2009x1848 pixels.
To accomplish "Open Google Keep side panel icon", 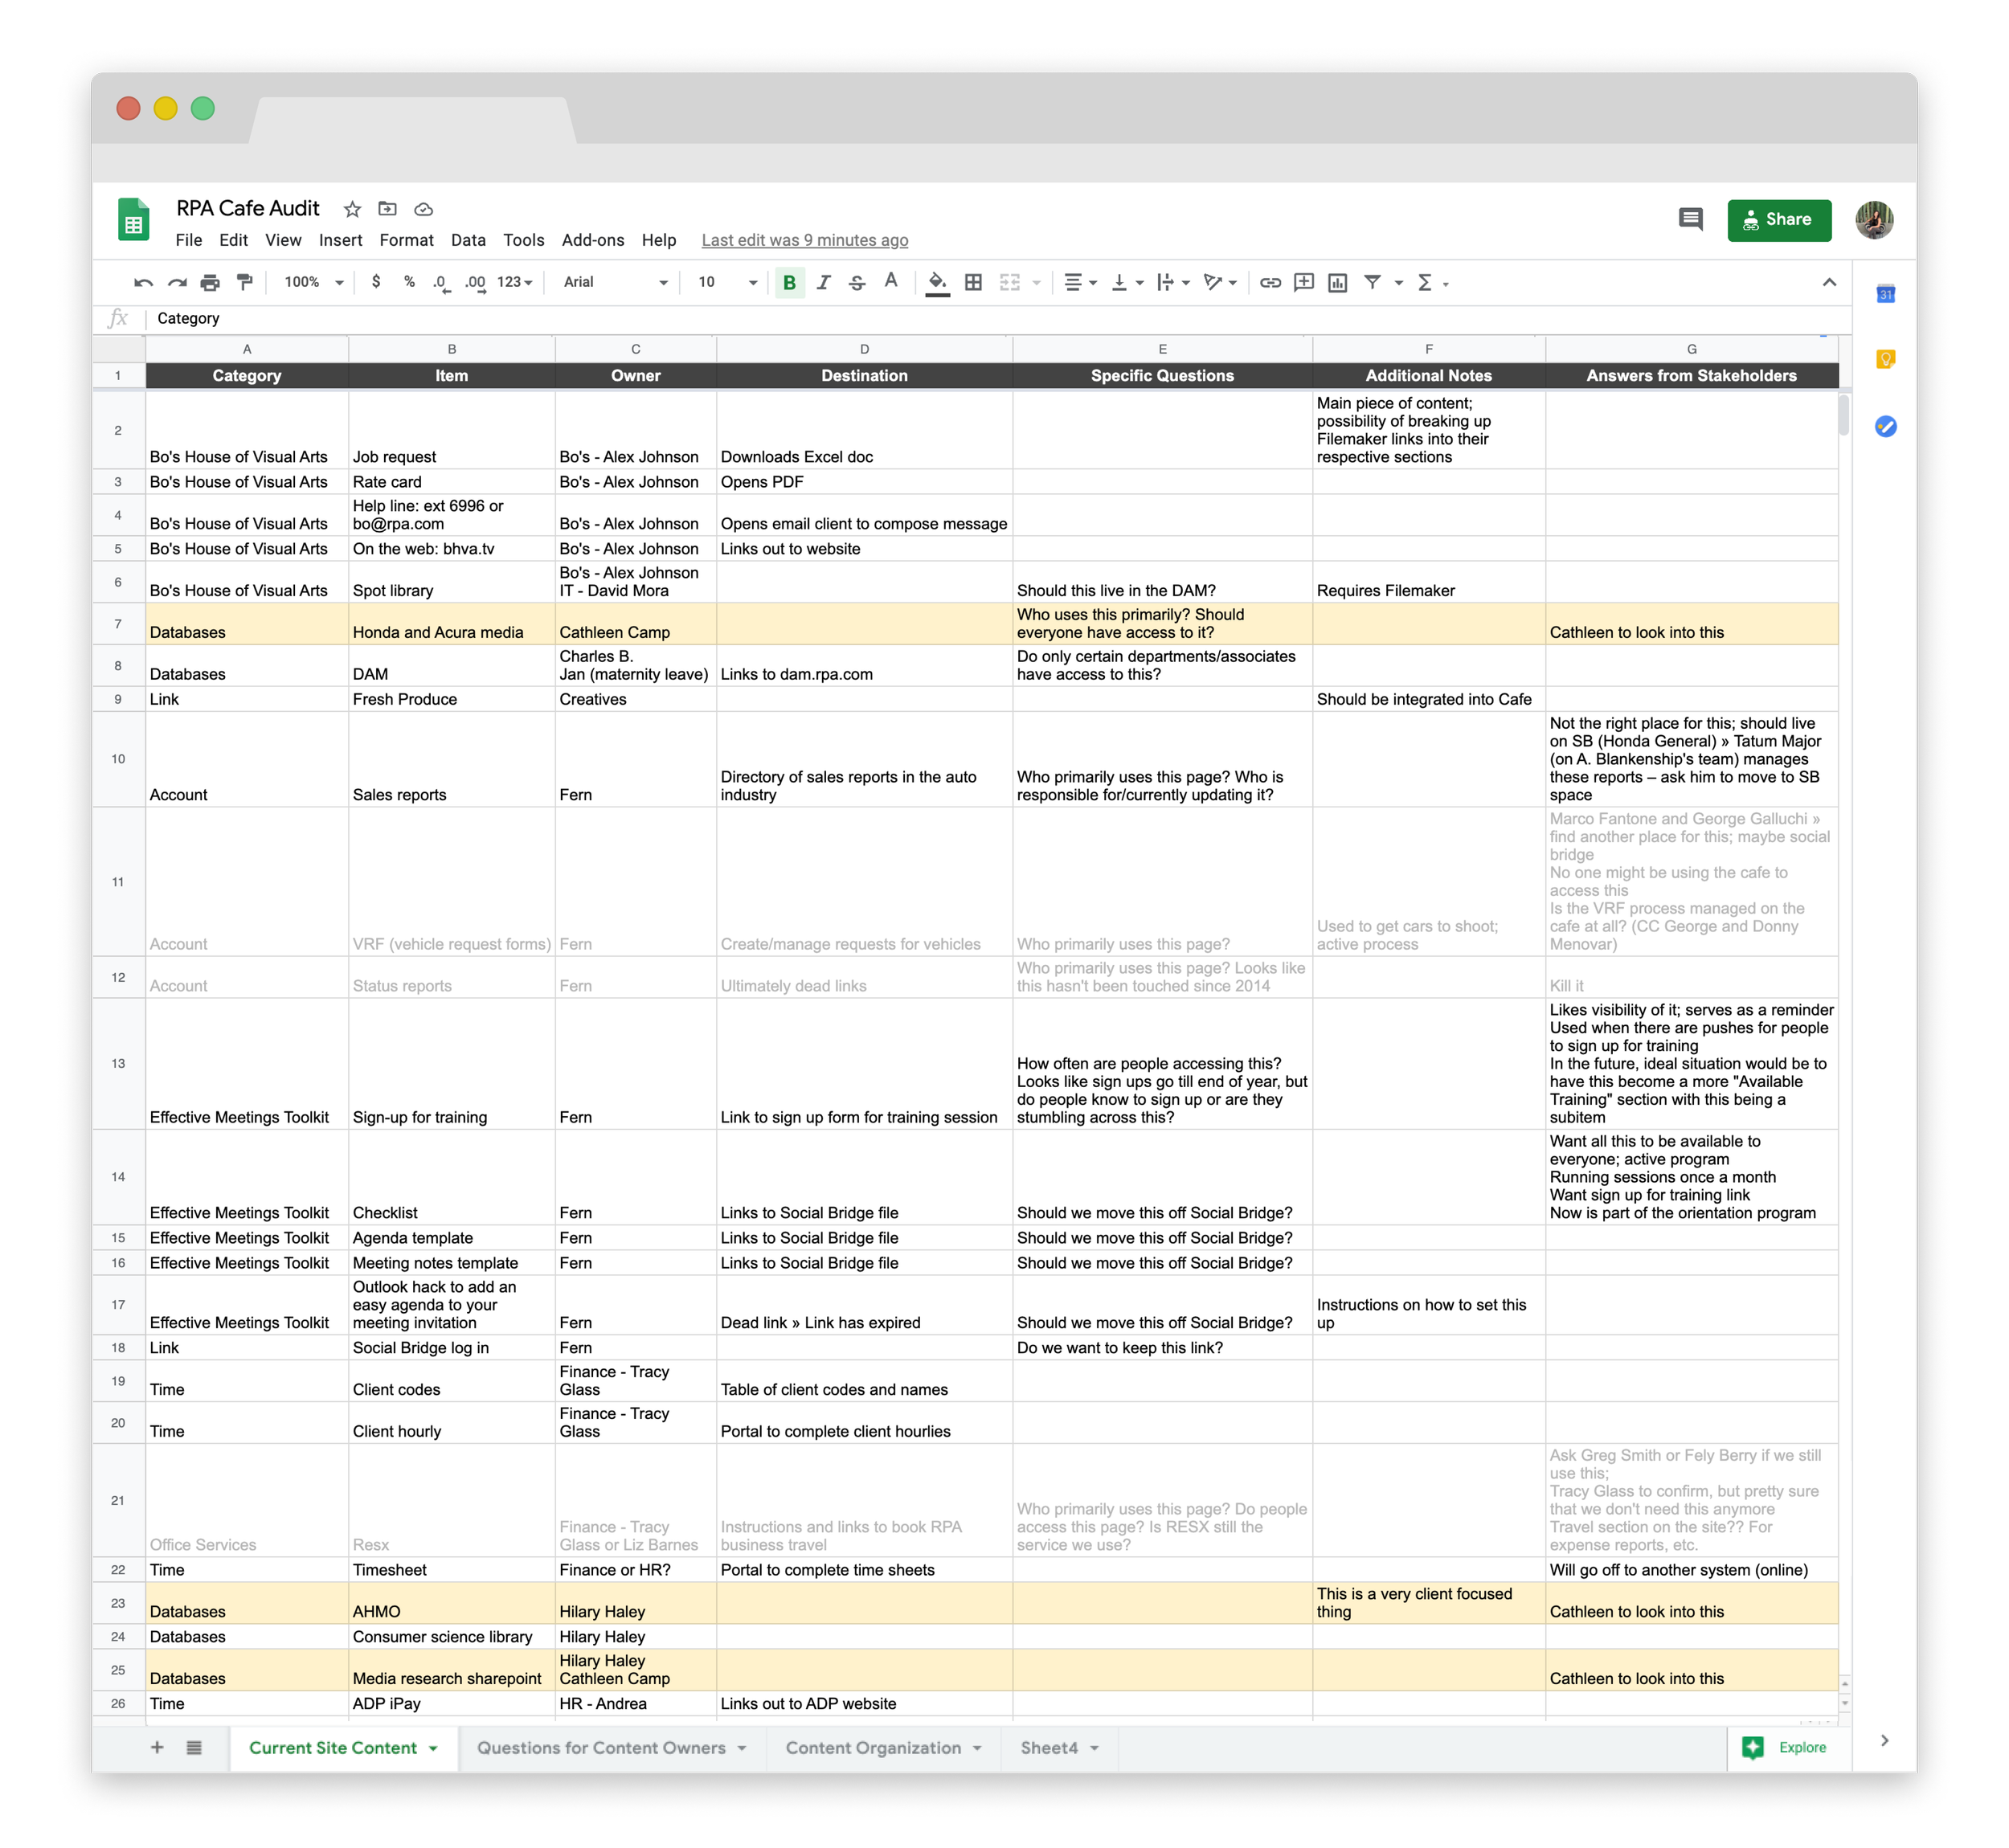I will [x=1885, y=360].
